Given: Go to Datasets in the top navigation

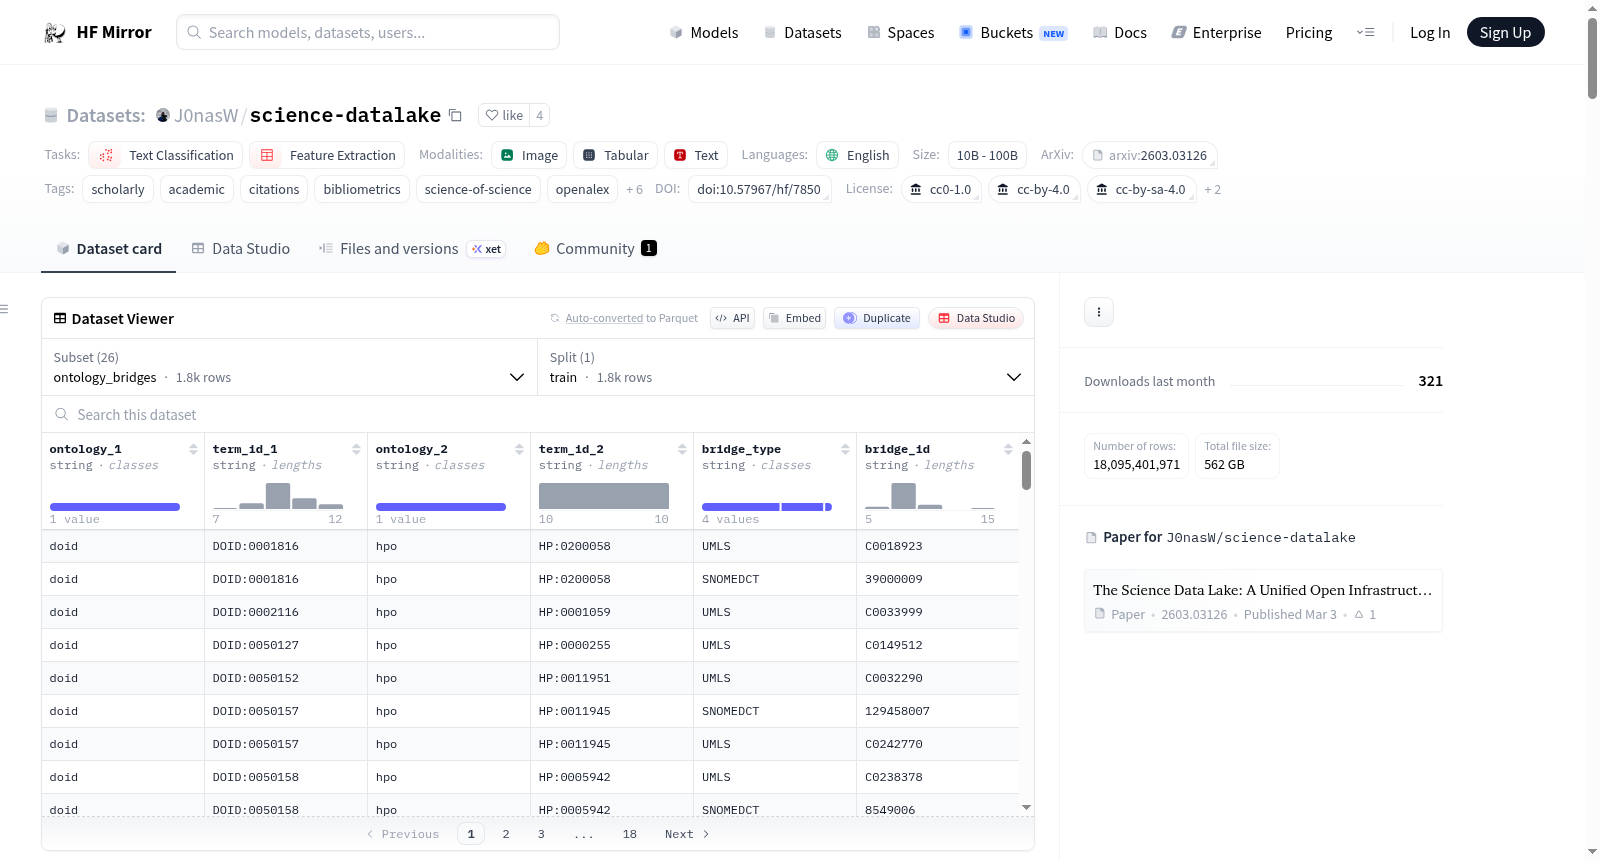Looking at the screenshot, I should point(803,33).
